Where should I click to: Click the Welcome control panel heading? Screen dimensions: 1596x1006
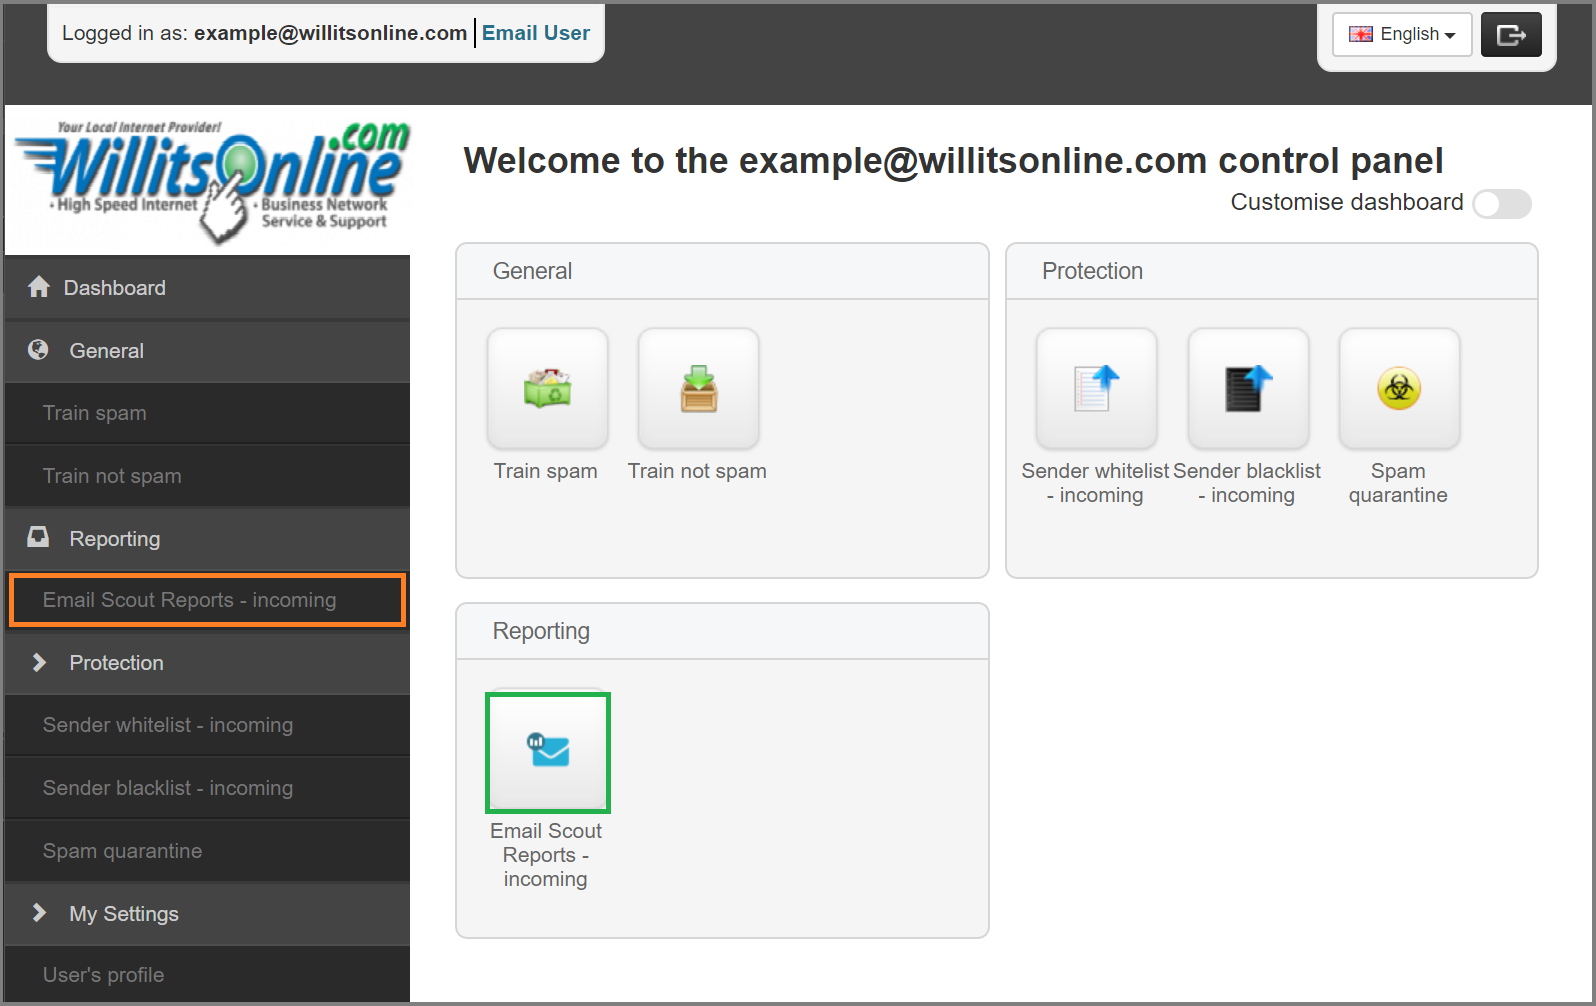click(953, 161)
